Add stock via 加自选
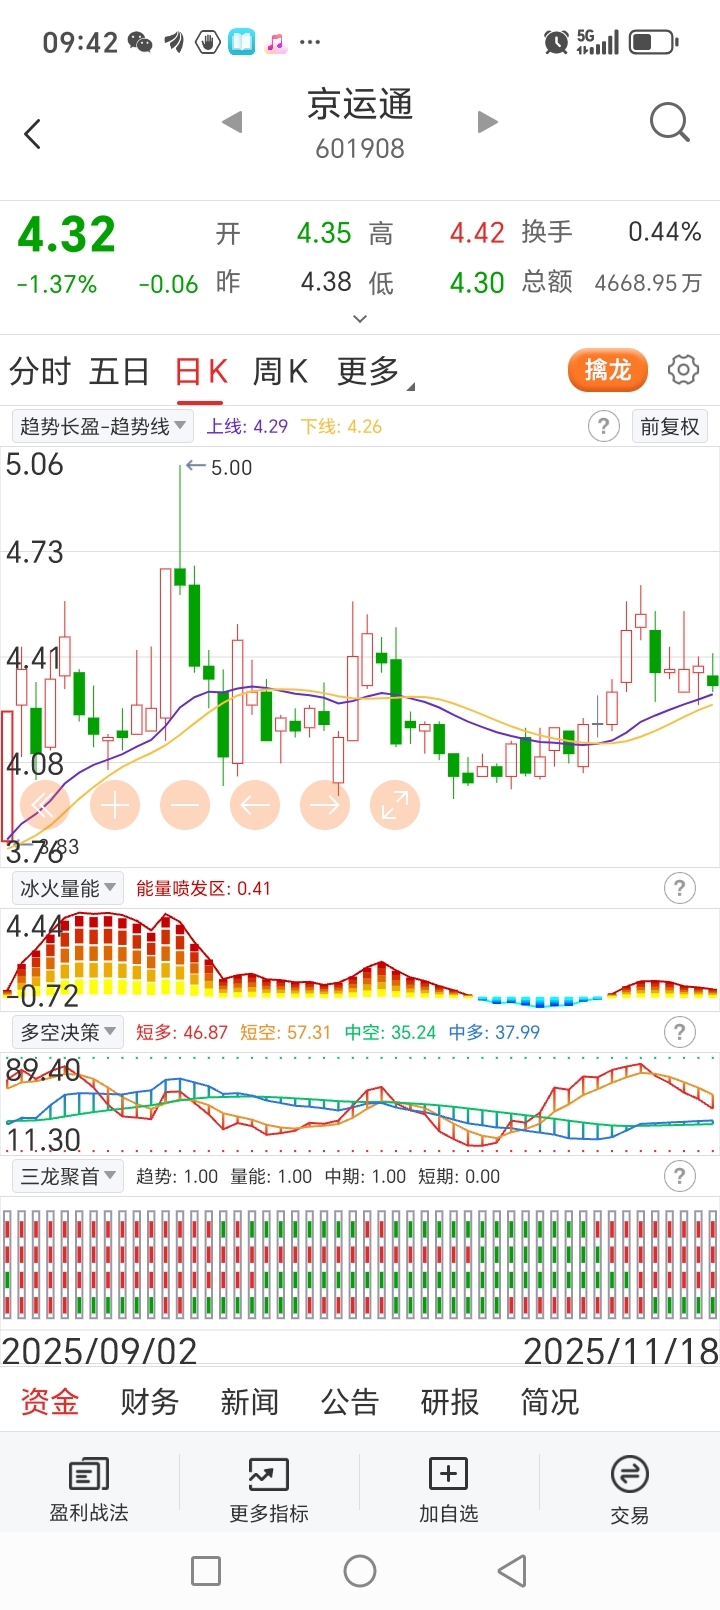The height and width of the screenshot is (1610, 720). point(448,1489)
